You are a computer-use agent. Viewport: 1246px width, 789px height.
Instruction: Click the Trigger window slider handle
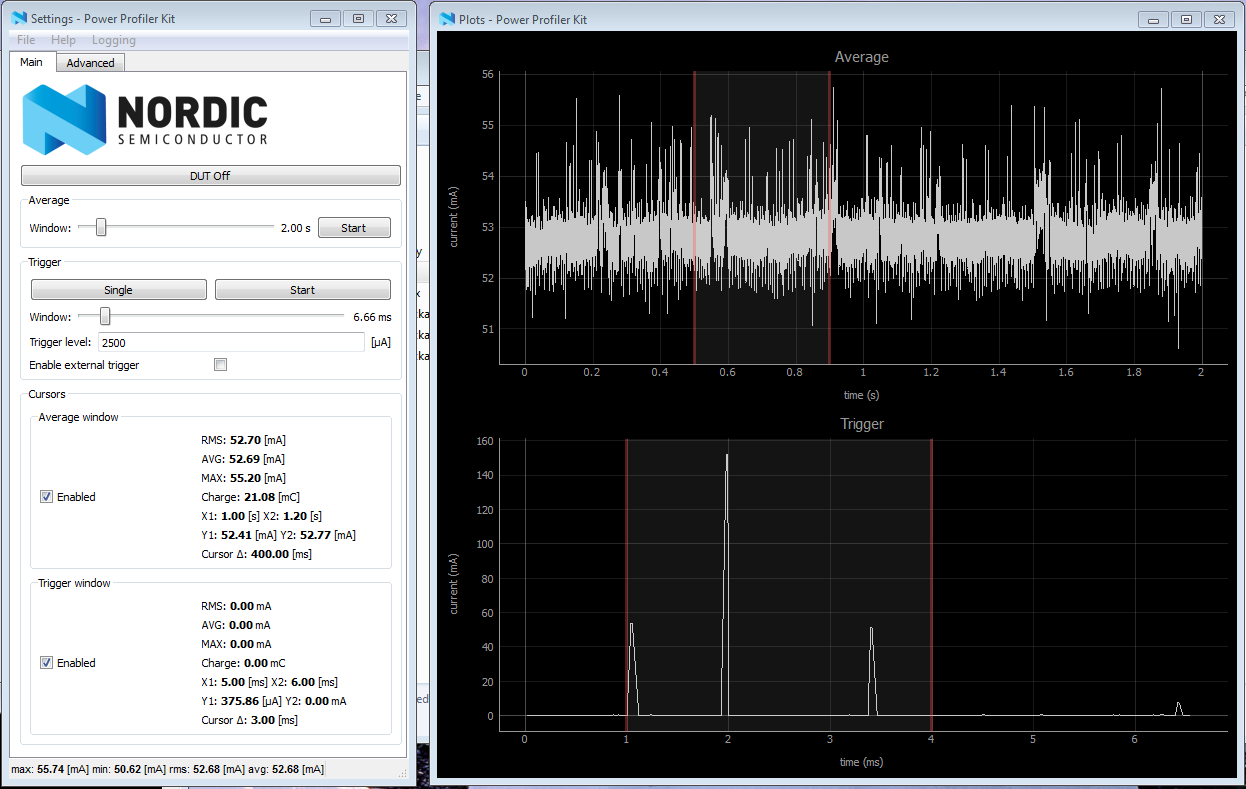pyautogui.click(x=105, y=317)
